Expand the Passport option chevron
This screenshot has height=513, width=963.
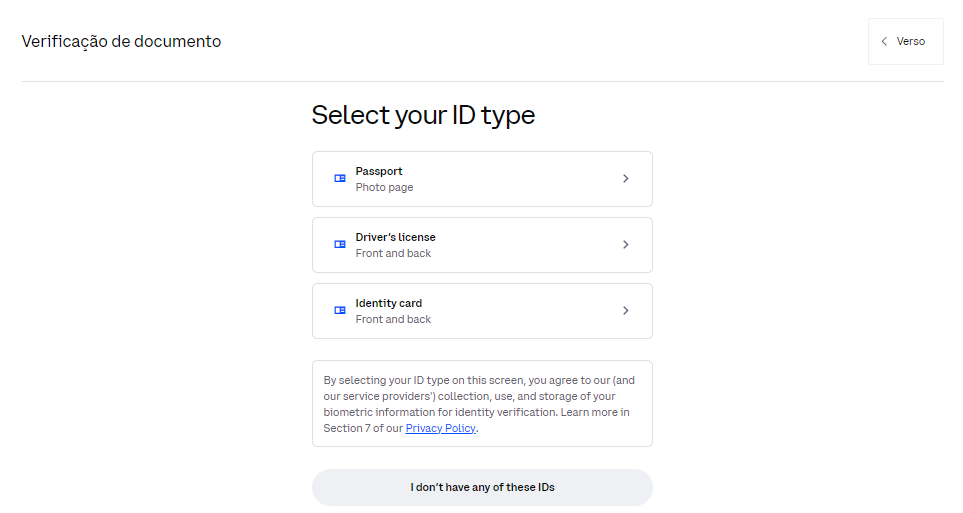[x=626, y=179]
